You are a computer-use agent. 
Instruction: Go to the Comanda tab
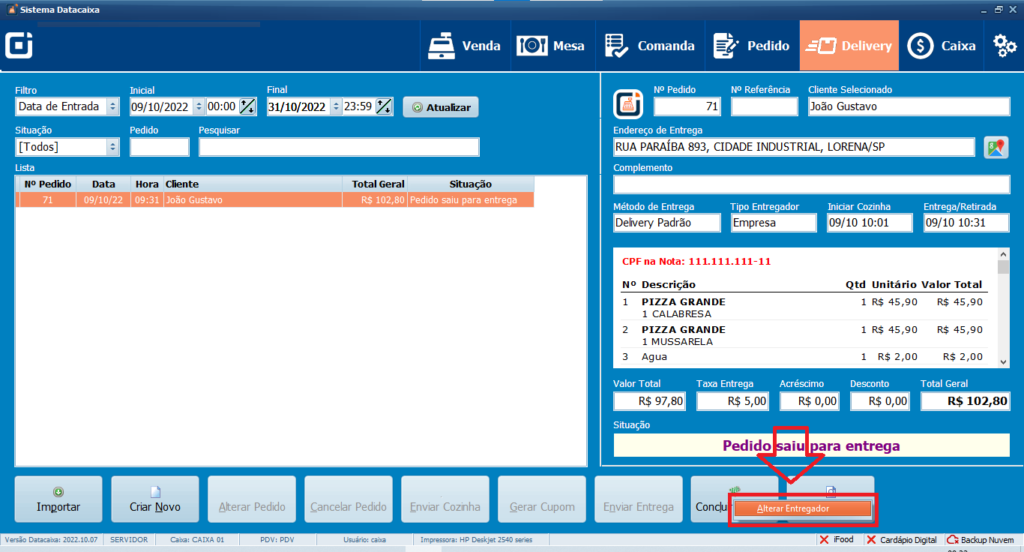651,45
